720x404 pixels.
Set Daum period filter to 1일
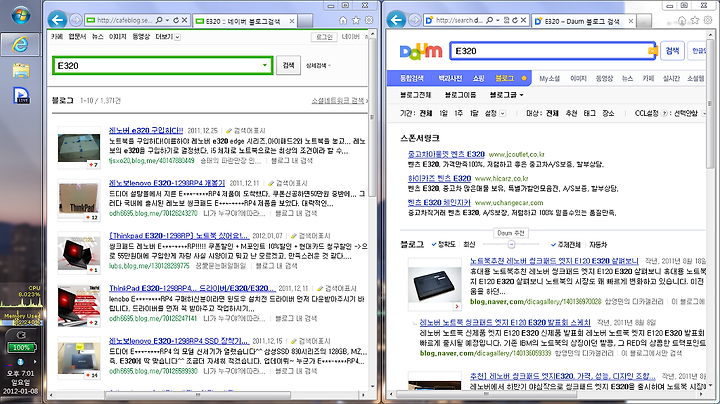443,113
